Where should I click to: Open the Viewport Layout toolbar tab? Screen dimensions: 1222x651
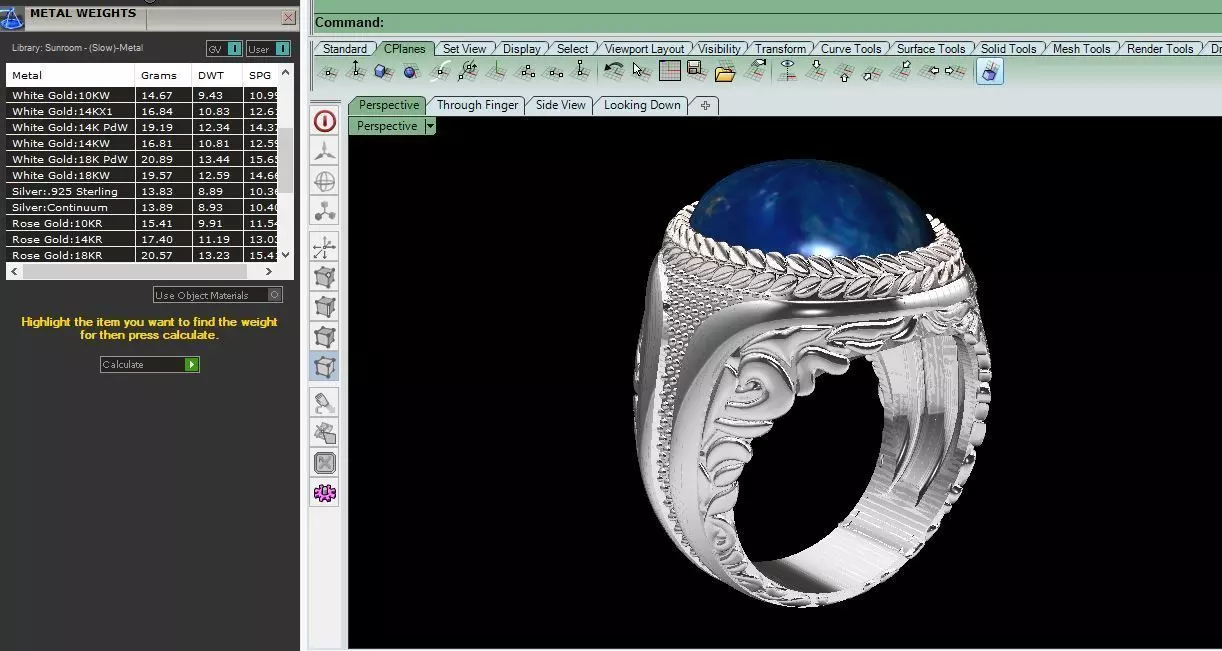(x=645, y=48)
